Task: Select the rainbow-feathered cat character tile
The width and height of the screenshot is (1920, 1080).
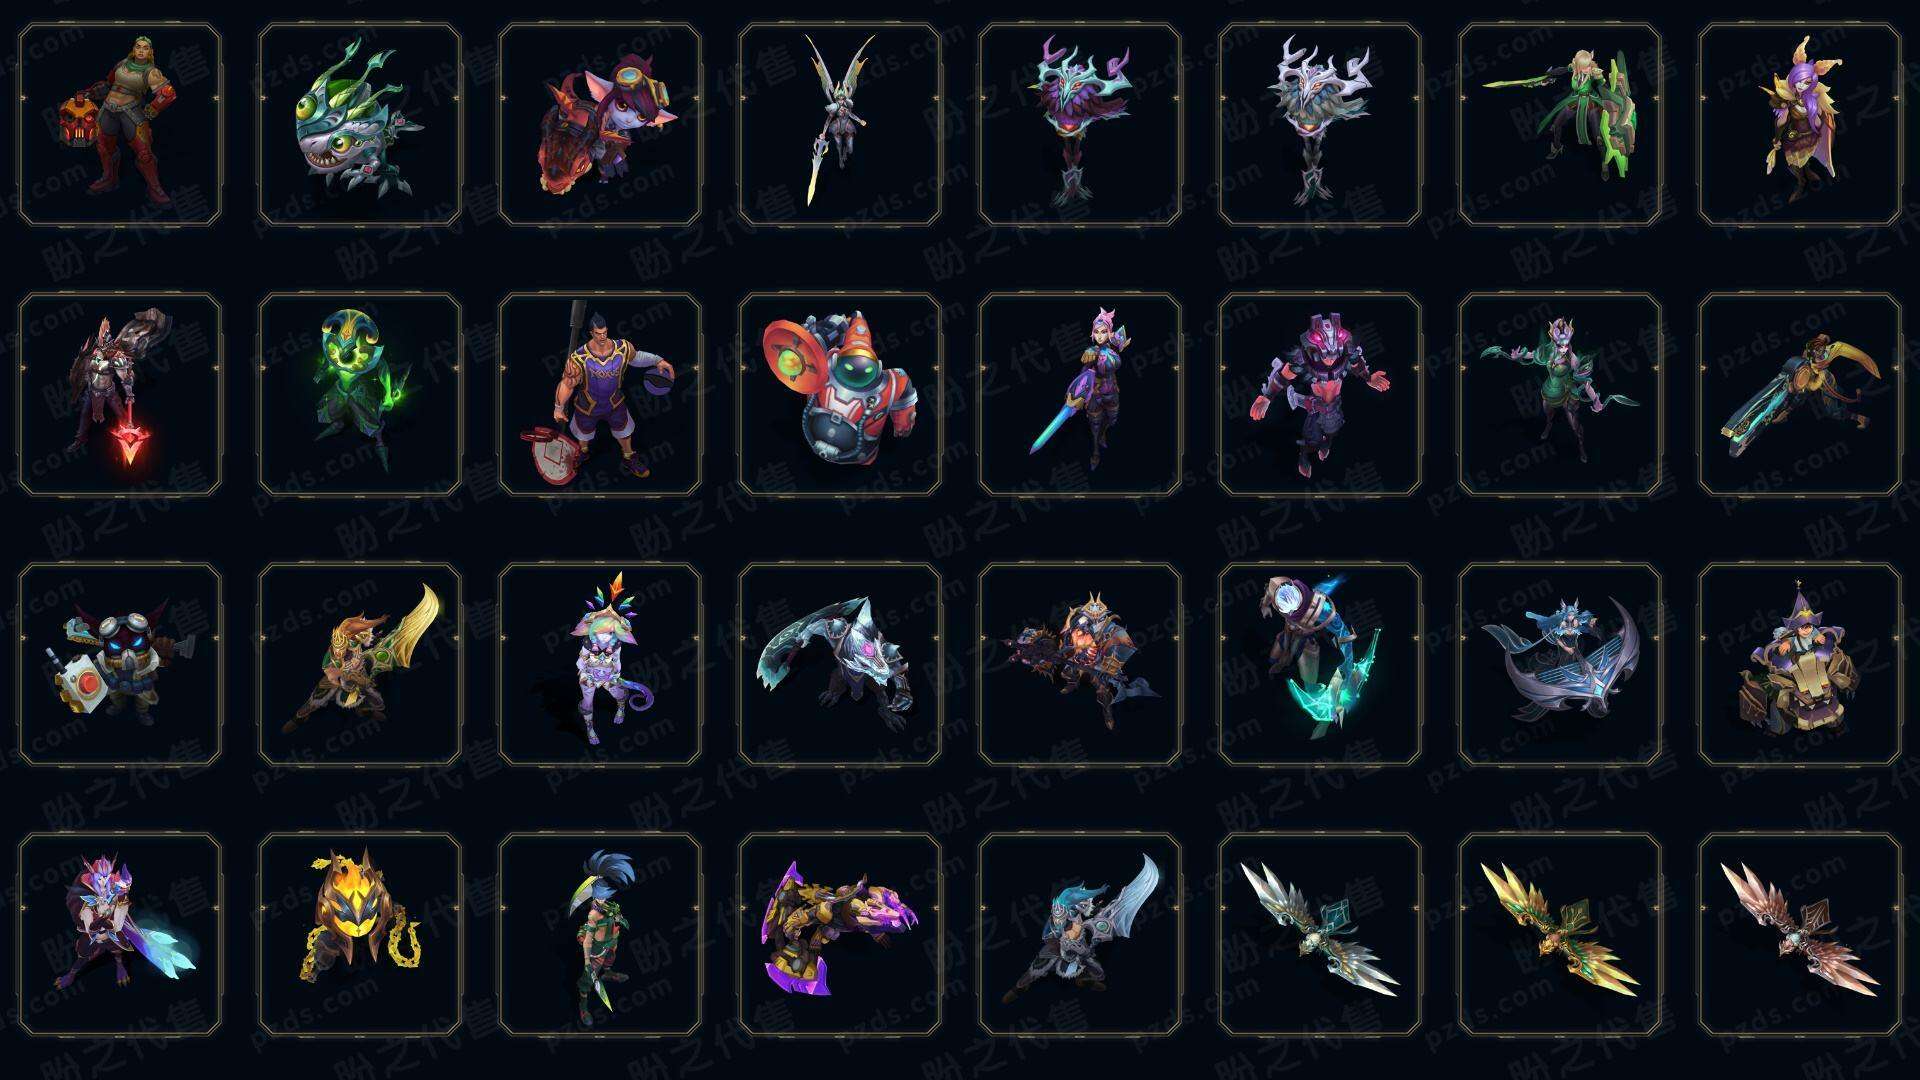Action: [x=600, y=664]
